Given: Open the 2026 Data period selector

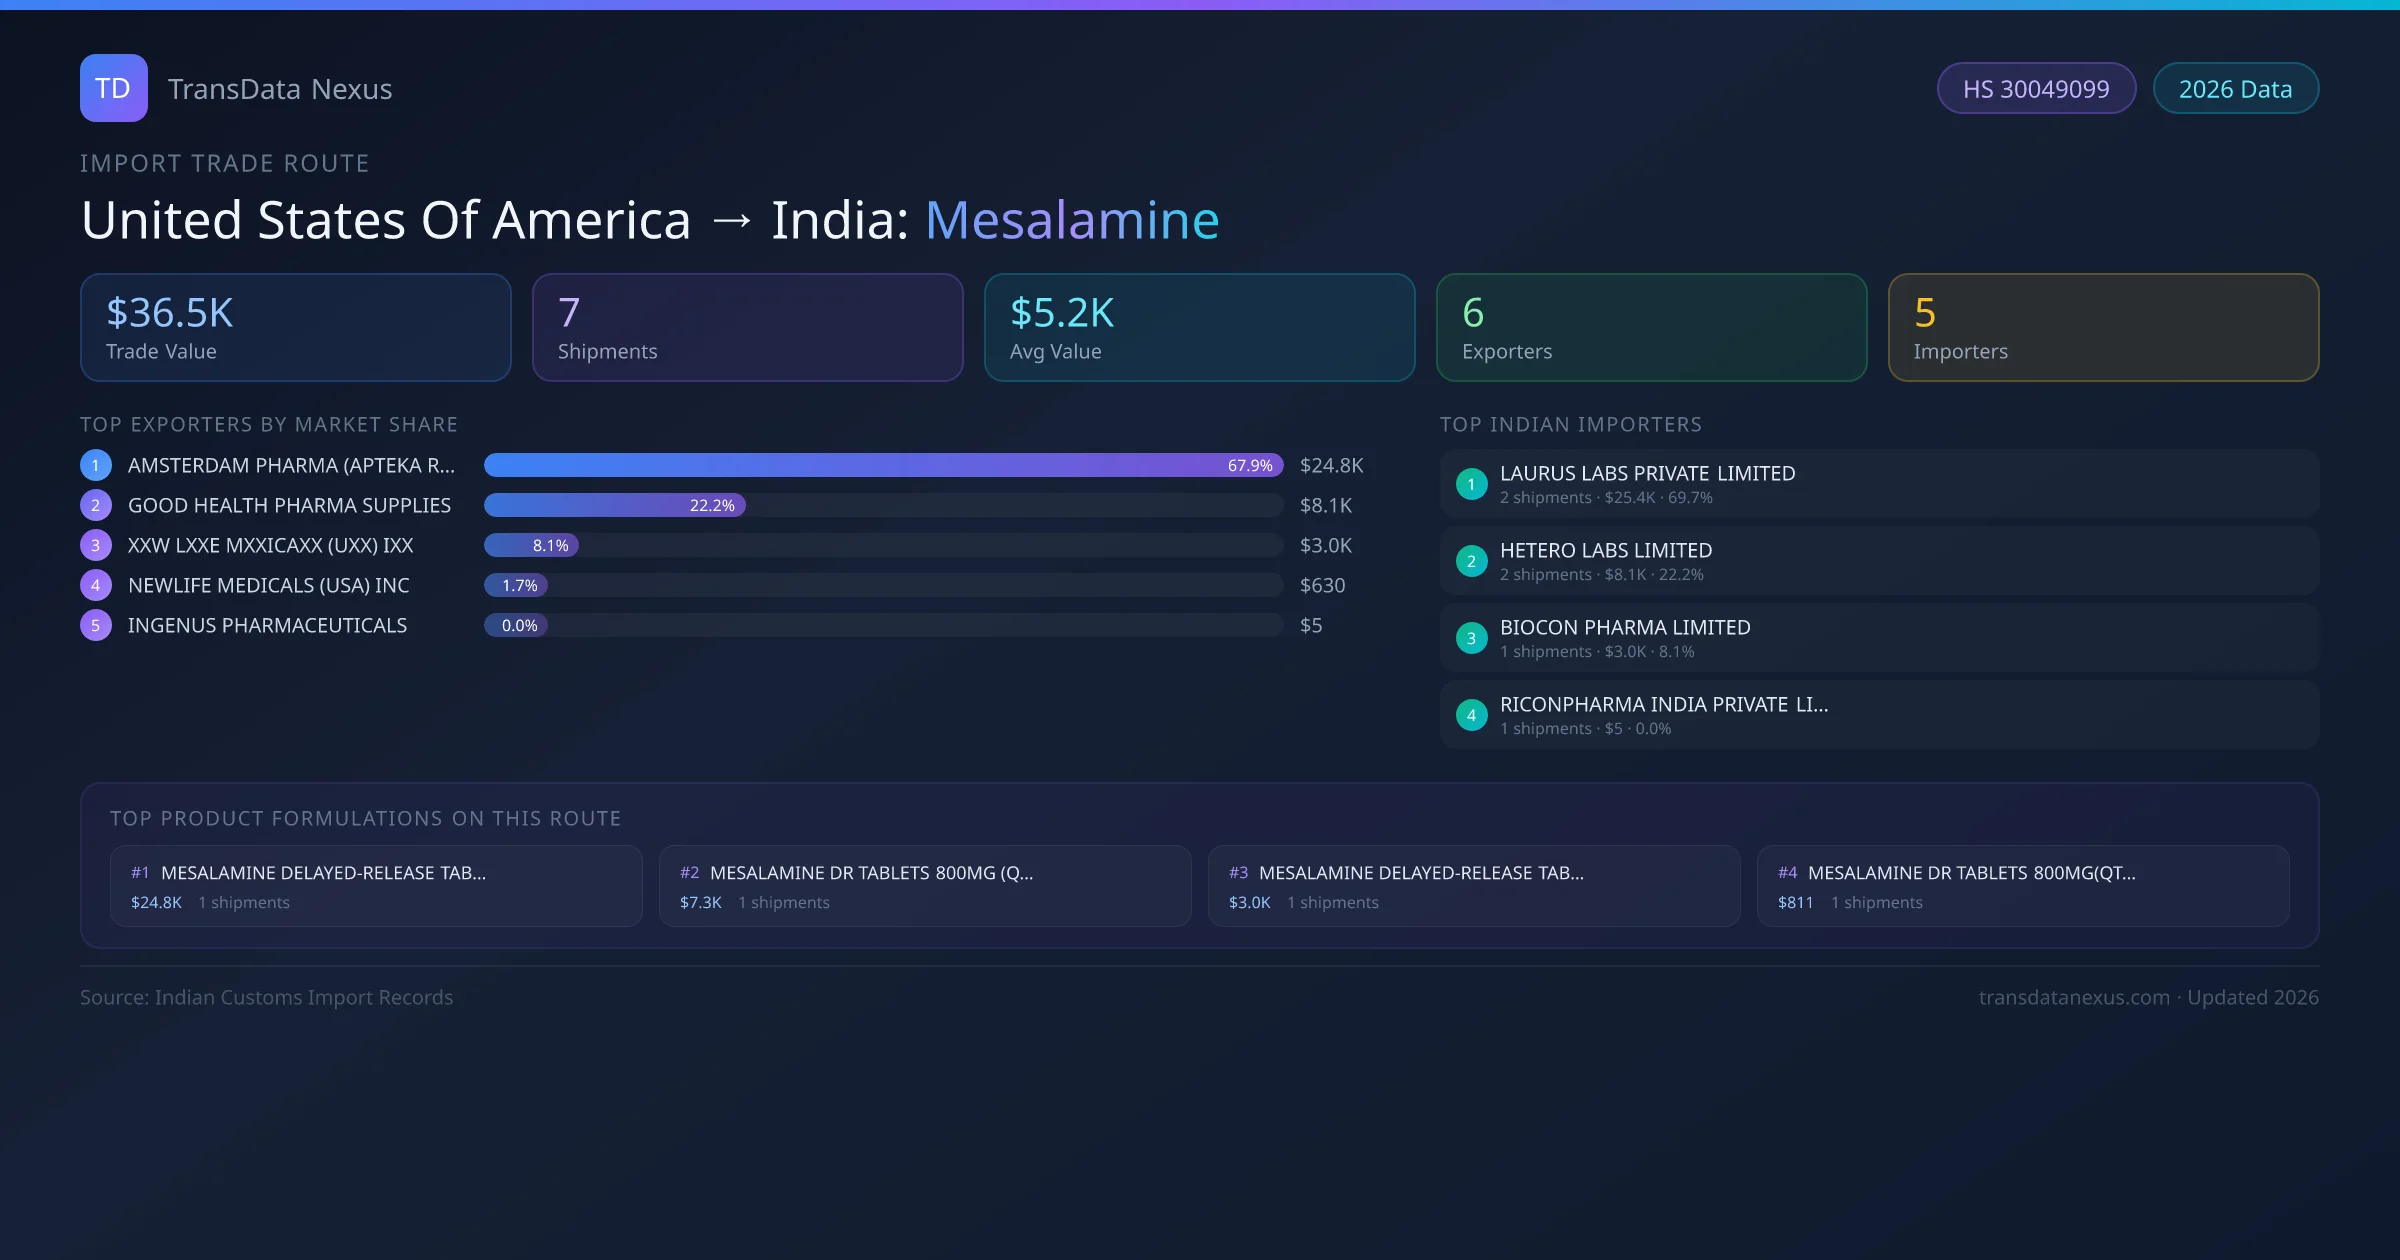Looking at the screenshot, I should click(x=2235, y=88).
